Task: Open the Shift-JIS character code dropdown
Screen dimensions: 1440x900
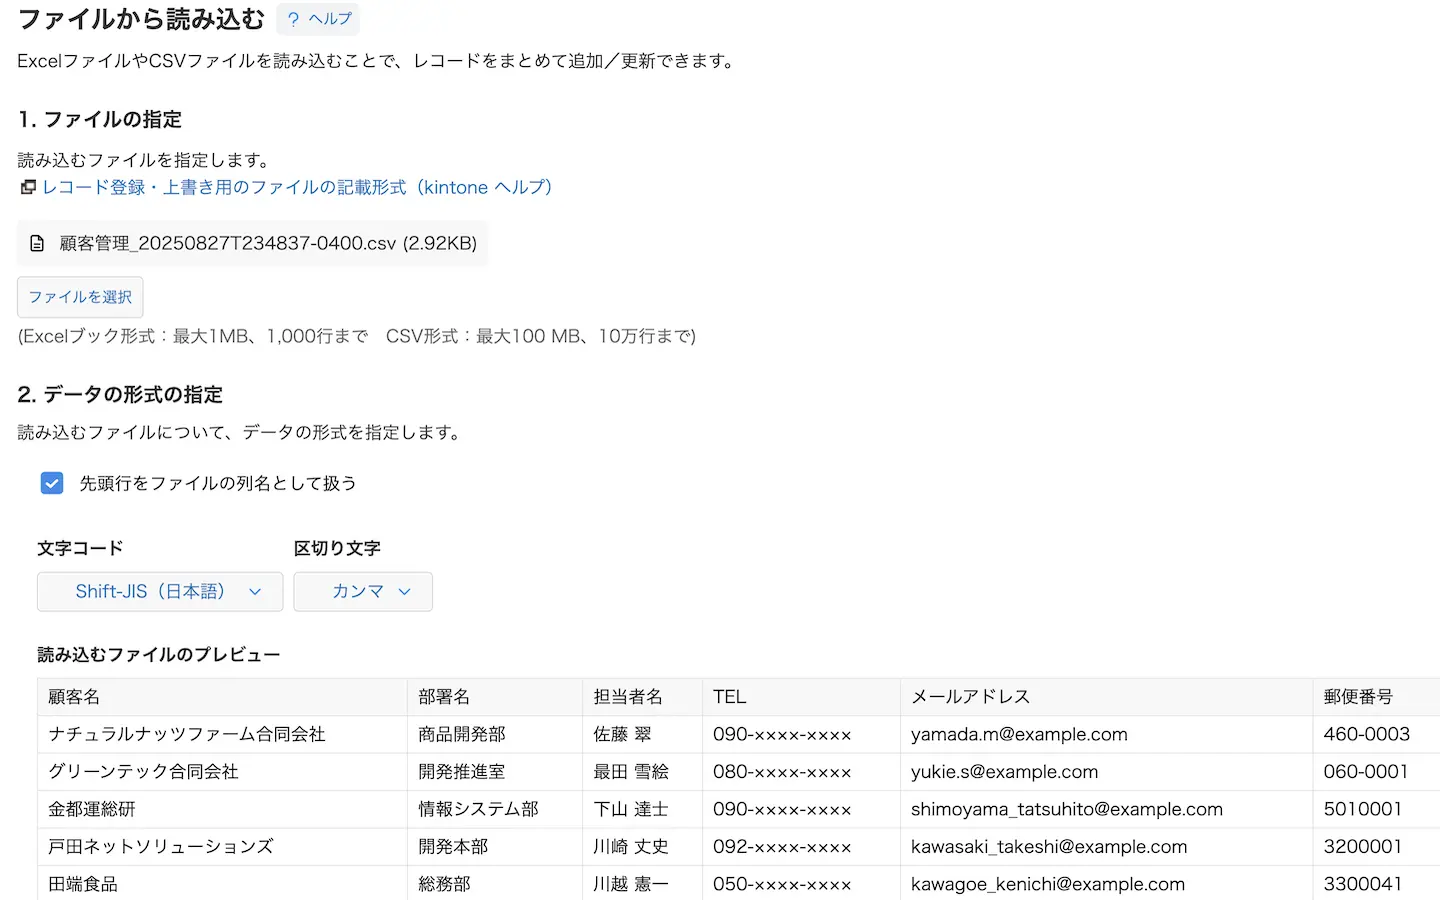Action: click(x=160, y=591)
